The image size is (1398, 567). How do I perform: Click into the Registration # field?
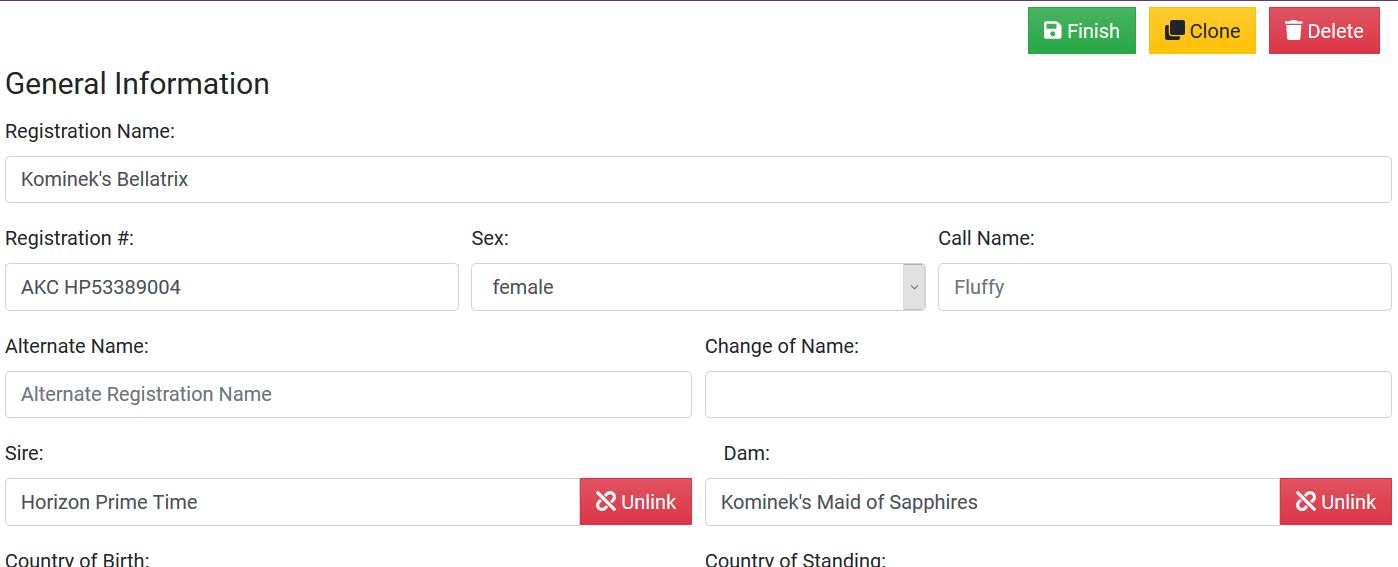point(231,287)
